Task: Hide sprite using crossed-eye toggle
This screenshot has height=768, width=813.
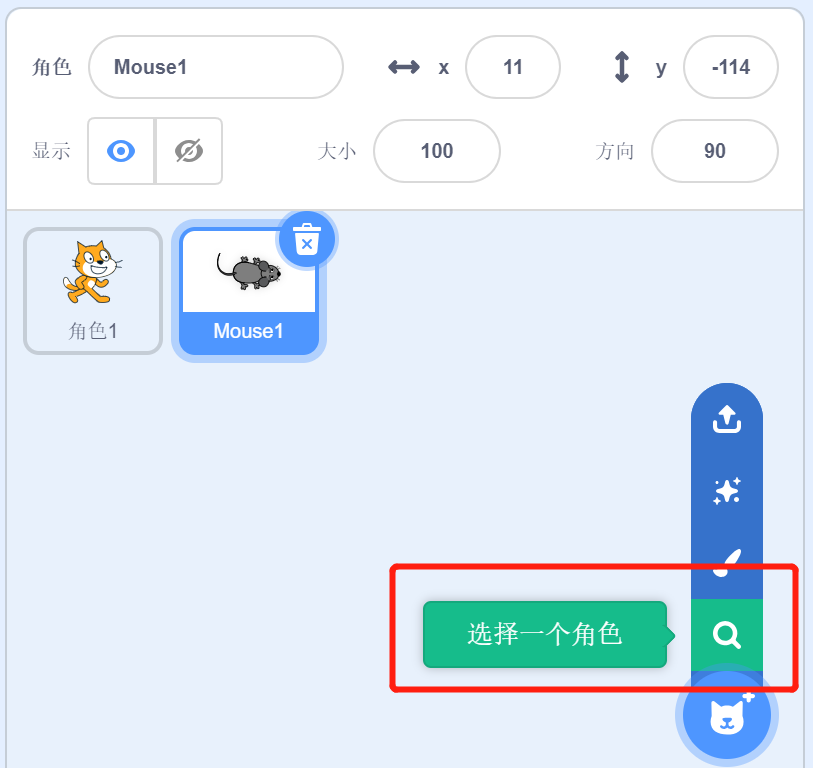Action: [x=189, y=151]
